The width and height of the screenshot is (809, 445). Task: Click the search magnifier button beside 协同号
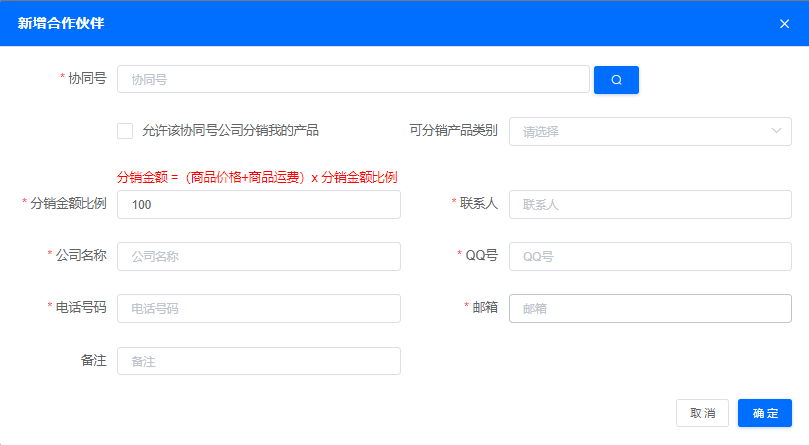click(616, 80)
